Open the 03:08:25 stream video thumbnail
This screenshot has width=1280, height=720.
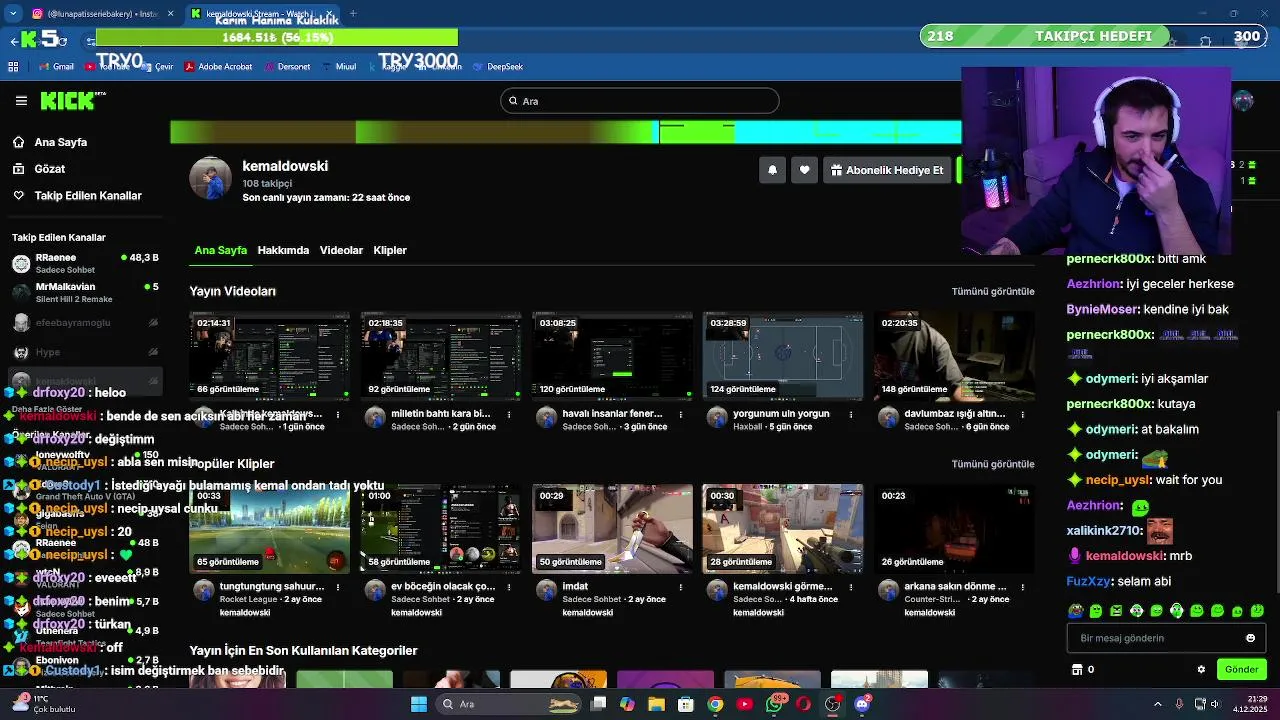[x=612, y=356]
